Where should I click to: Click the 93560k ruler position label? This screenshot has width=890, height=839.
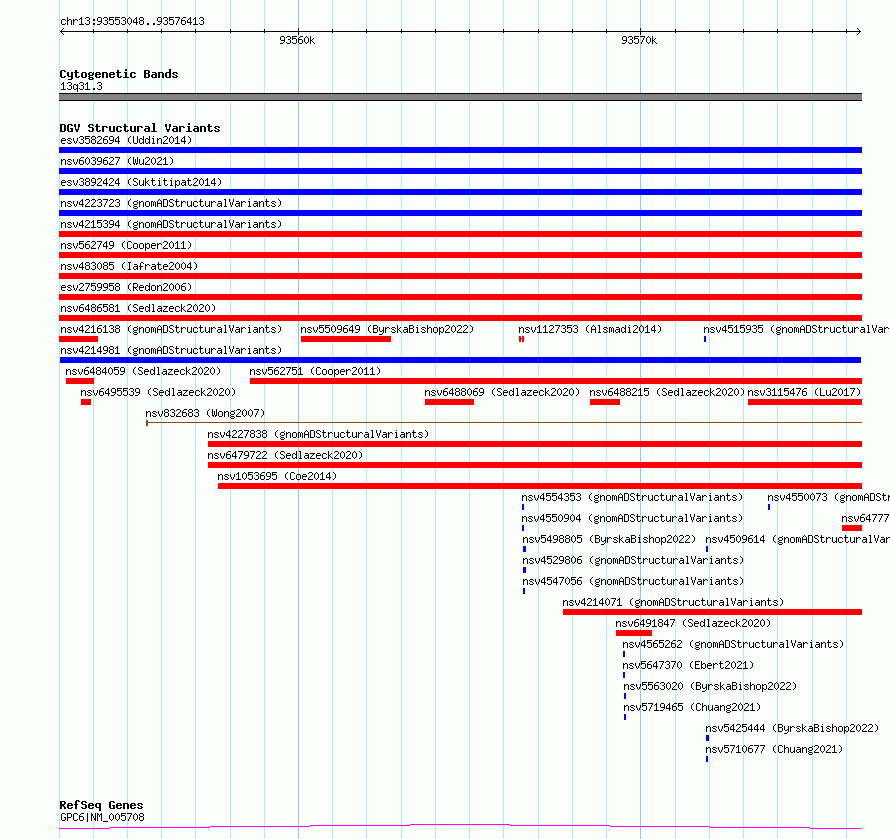tap(297, 40)
